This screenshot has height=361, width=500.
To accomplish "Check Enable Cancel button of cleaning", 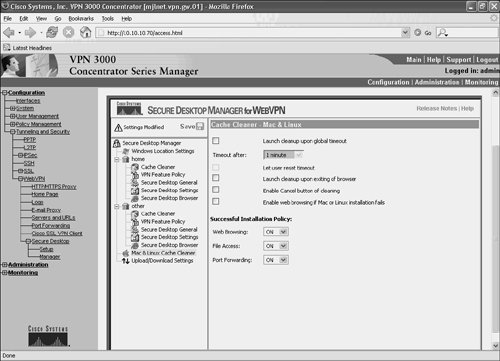I will pyautogui.click(x=216, y=190).
